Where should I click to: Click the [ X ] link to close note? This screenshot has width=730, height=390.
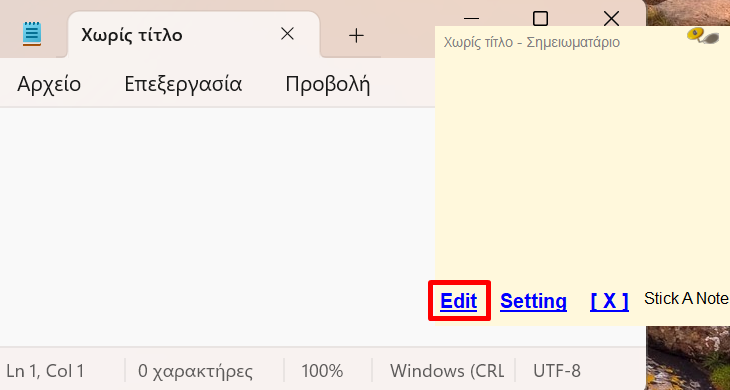tap(609, 302)
